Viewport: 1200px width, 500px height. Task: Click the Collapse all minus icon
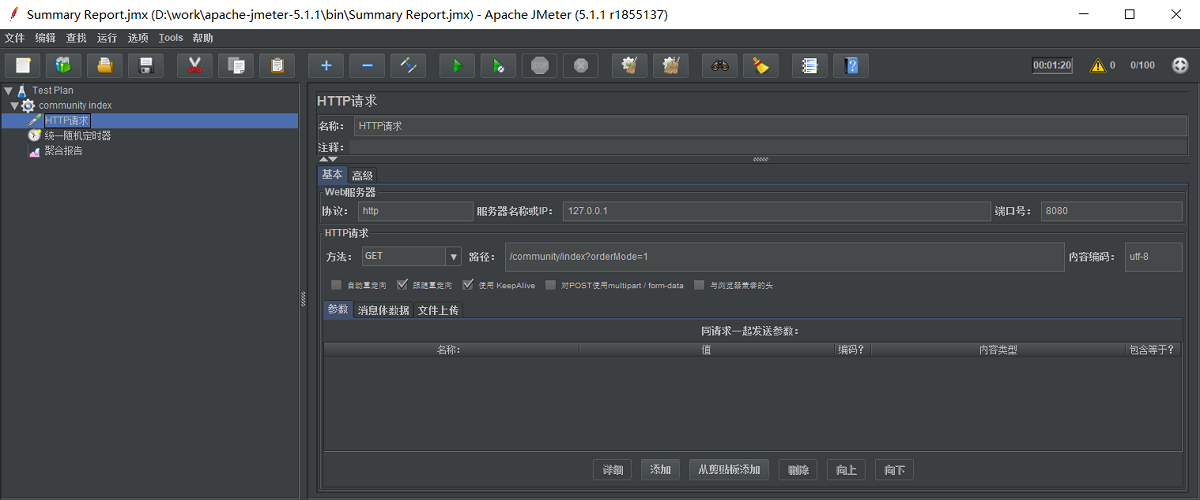click(367, 65)
